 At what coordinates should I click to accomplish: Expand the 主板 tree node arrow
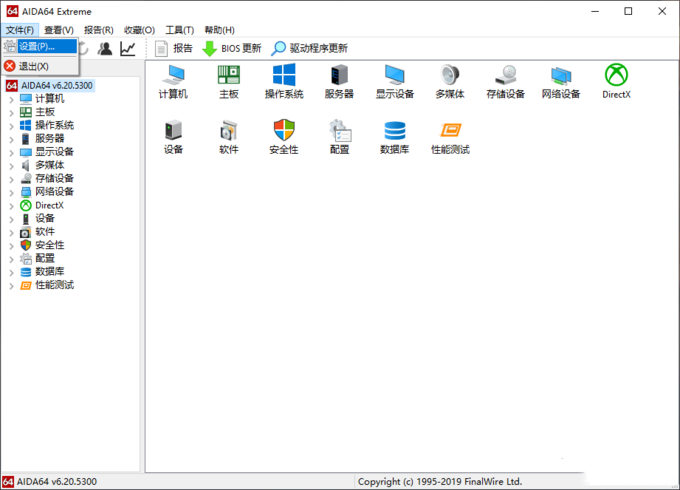click(12, 113)
